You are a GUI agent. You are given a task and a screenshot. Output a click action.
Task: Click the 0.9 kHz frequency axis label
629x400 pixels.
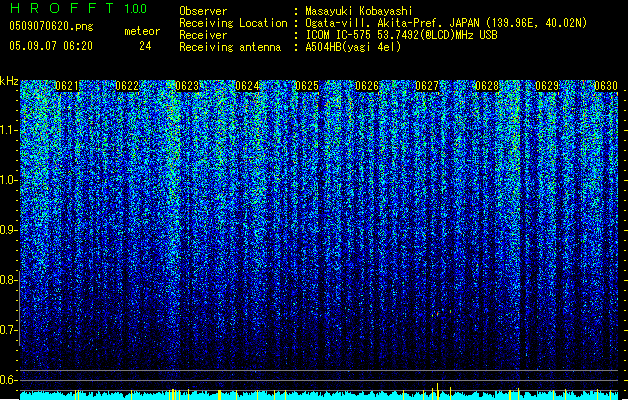(x=8, y=230)
